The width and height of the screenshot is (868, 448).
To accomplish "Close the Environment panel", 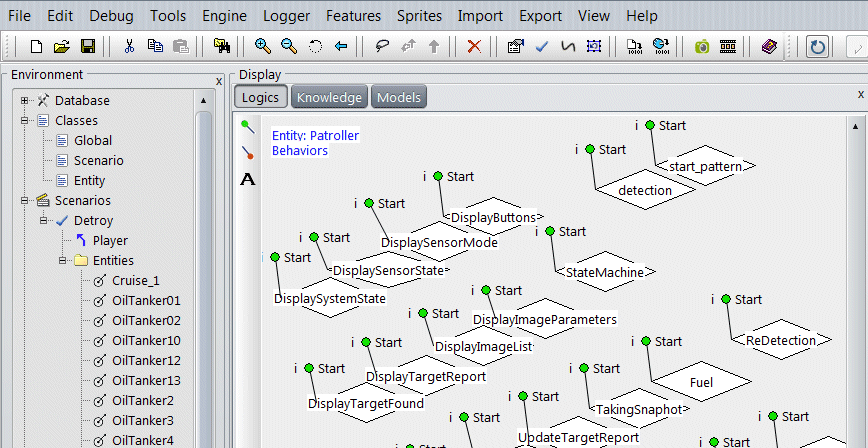I will tap(219, 81).
